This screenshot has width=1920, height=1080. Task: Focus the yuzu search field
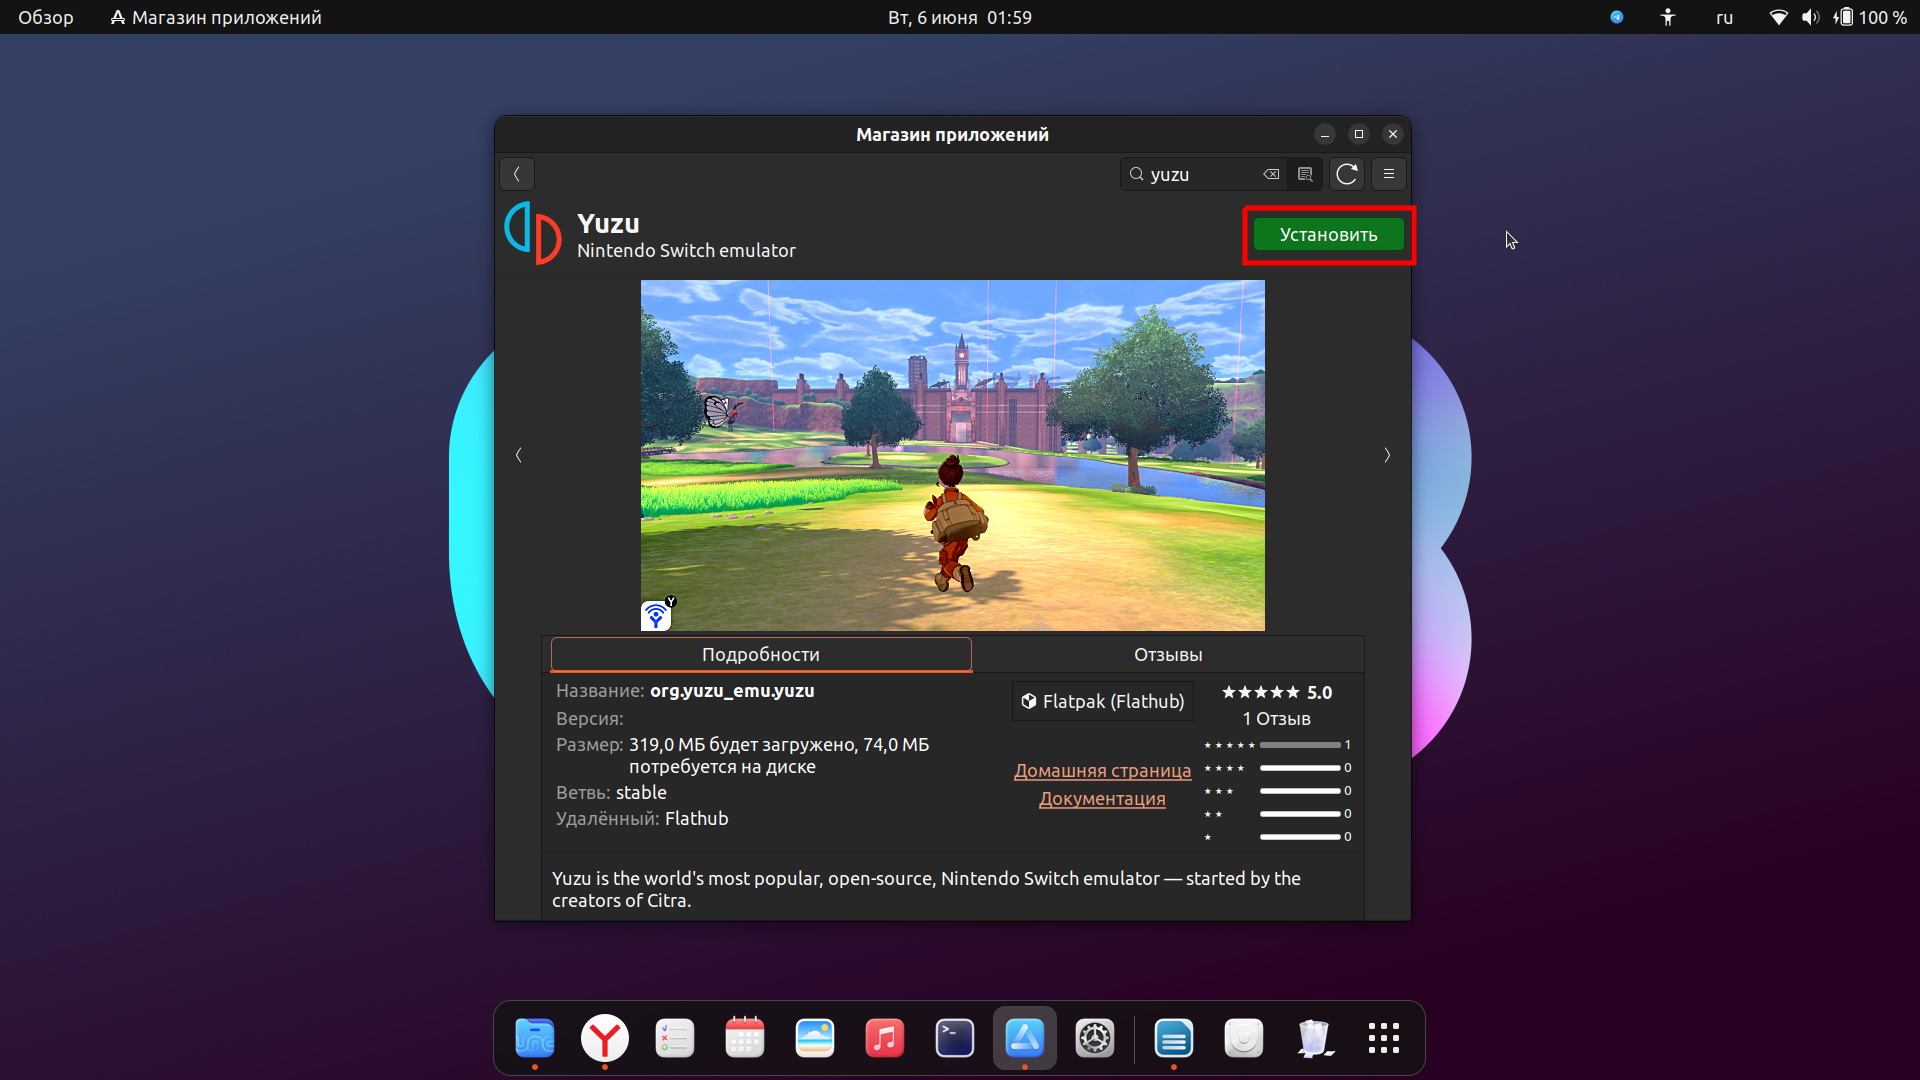(1204, 174)
